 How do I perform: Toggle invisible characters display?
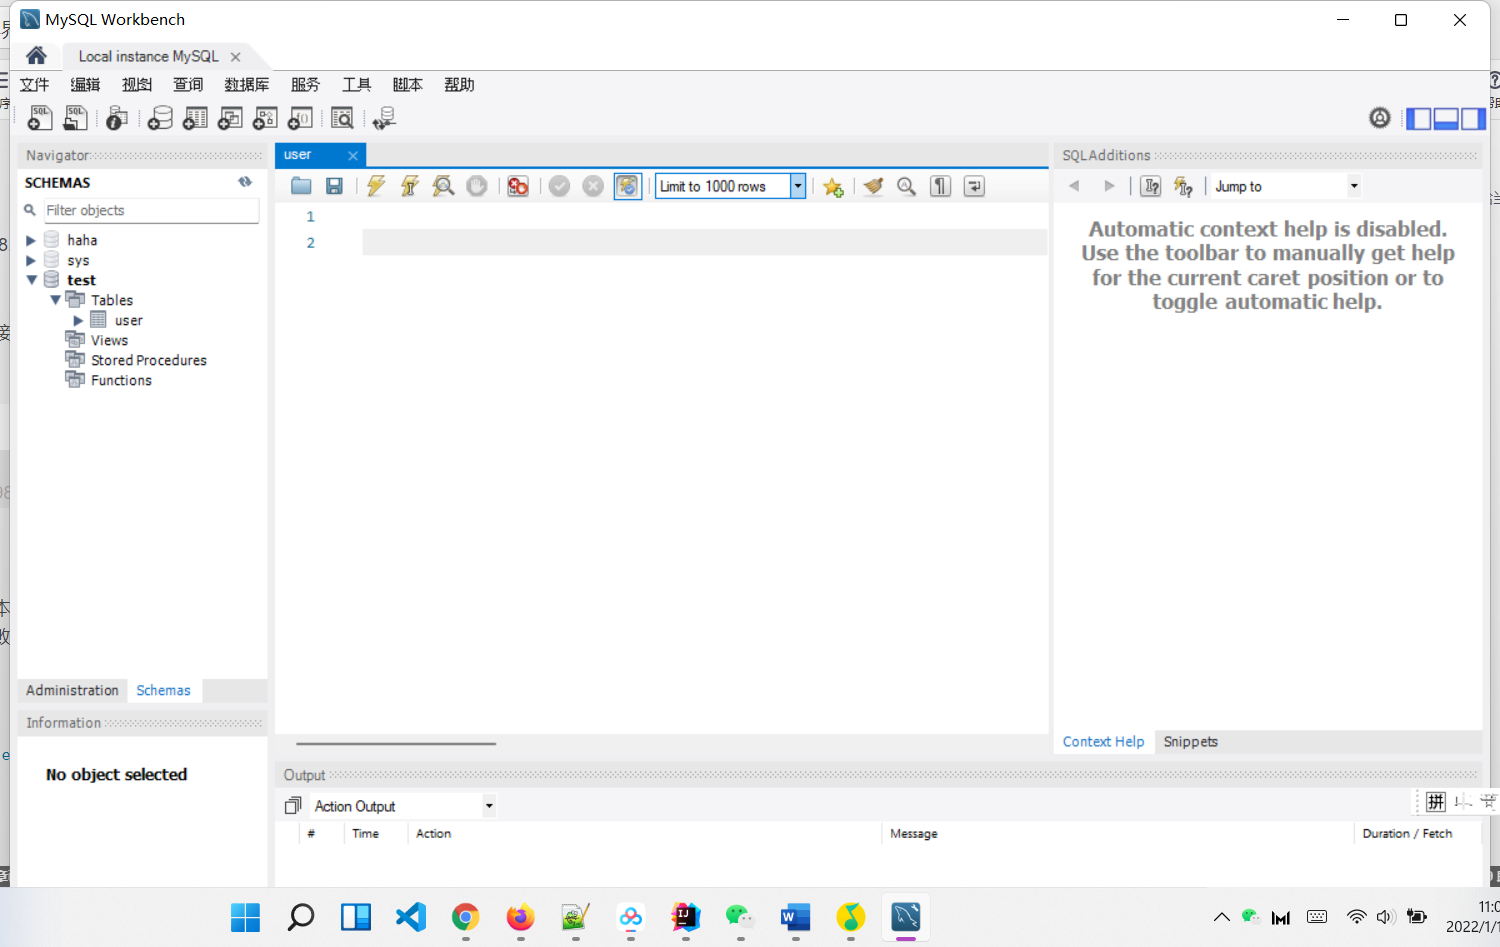point(941,186)
